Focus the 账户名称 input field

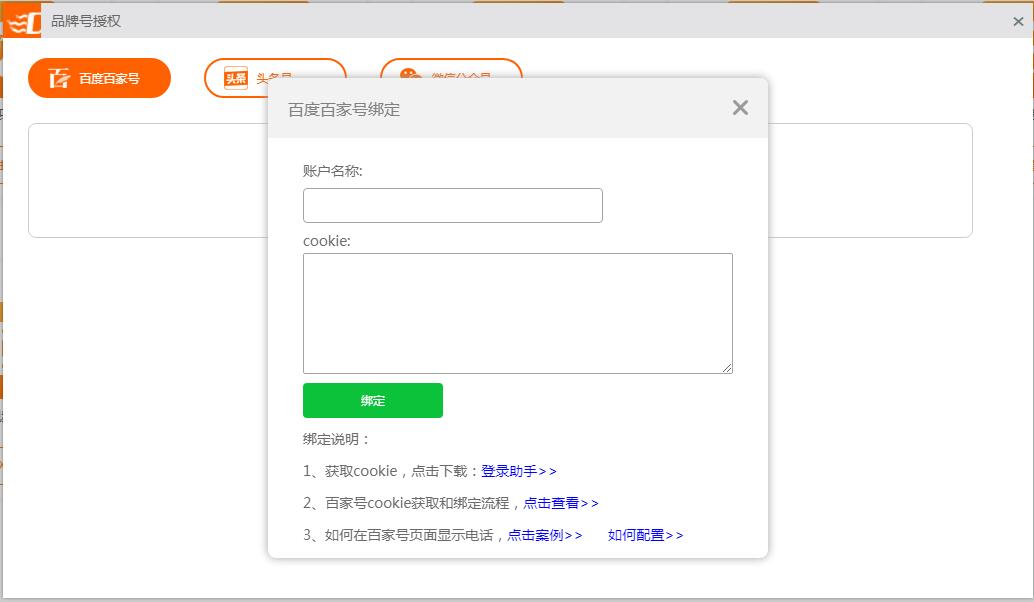[x=452, y=205]
